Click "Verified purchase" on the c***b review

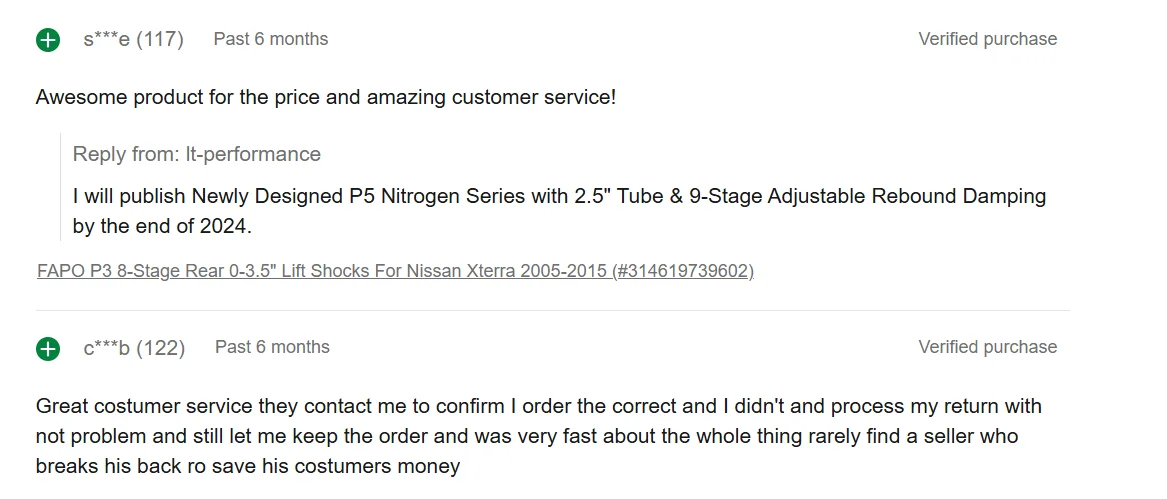pos(987,347)
